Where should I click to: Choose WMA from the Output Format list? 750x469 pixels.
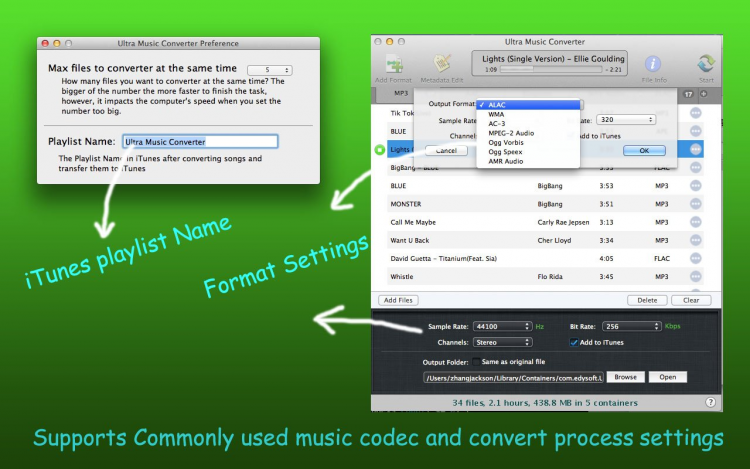[x=529, y=114]
